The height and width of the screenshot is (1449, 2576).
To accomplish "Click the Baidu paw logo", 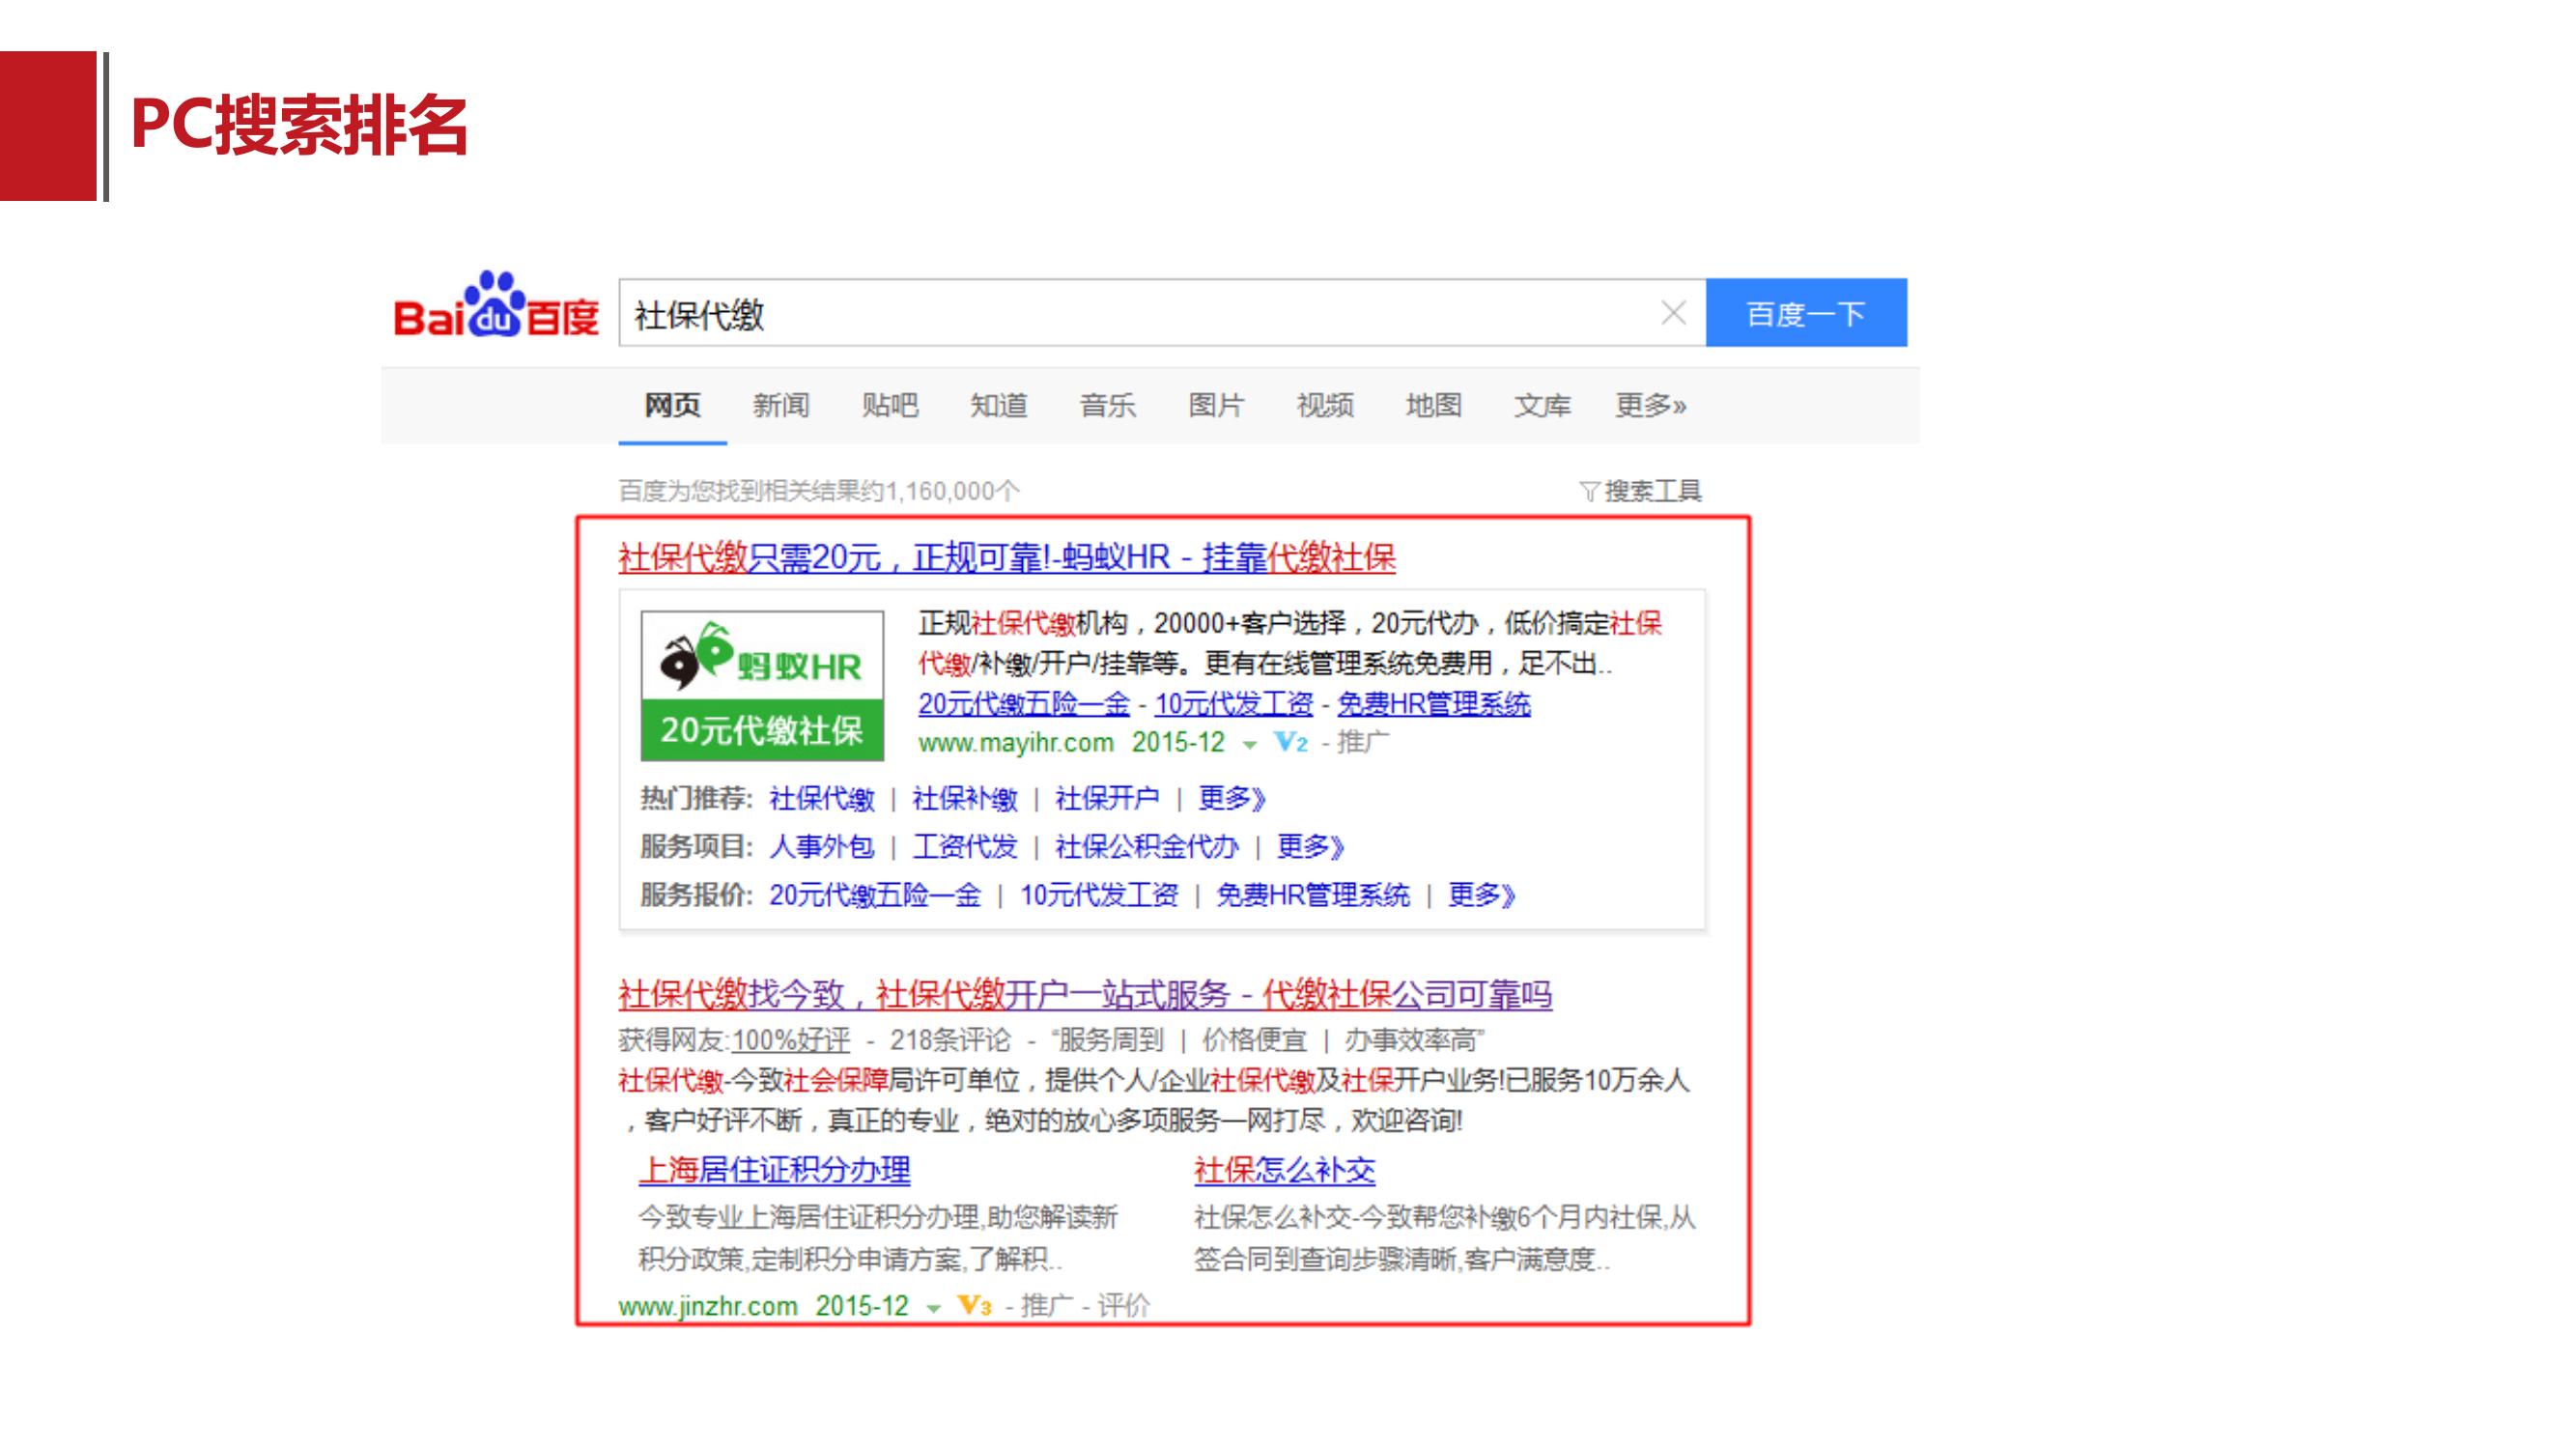I will click(496, 305).
